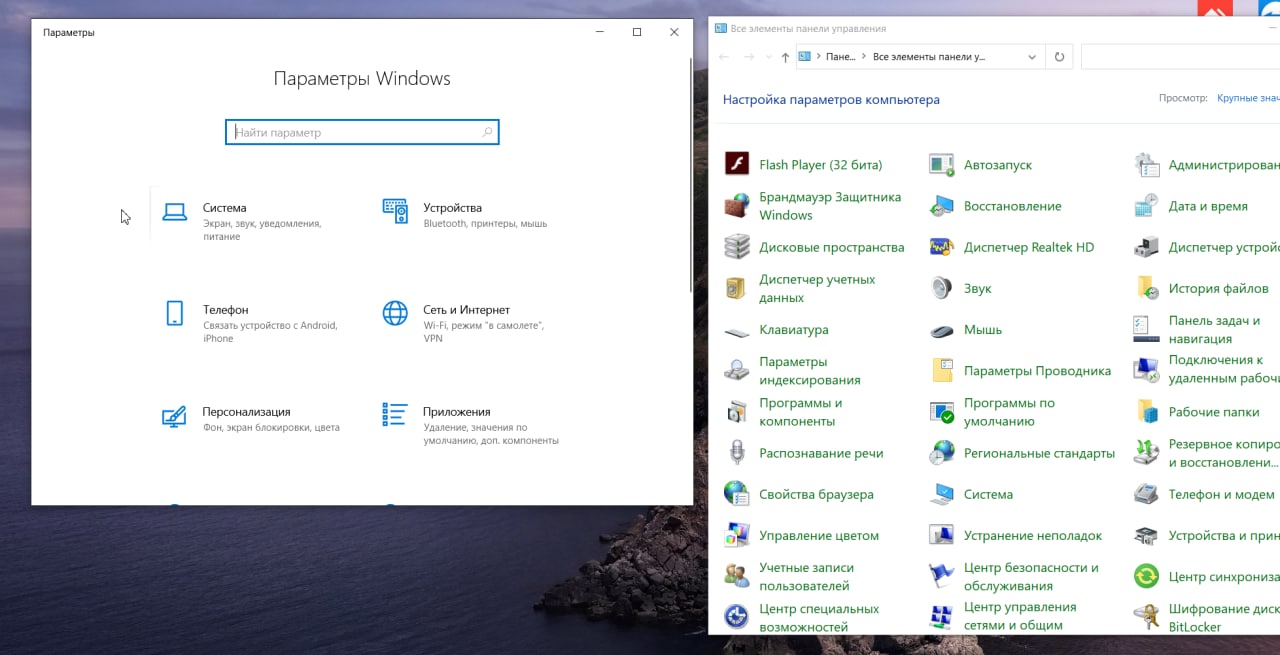Click the Программы и компоненты icon

737,412
